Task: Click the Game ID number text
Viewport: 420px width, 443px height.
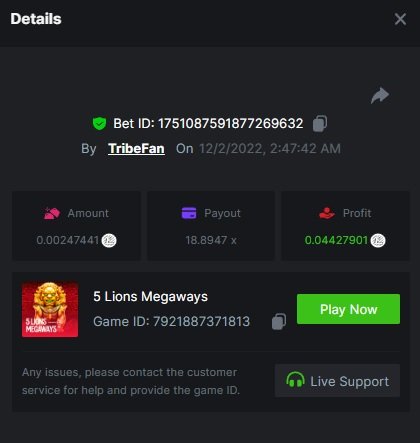Action: [201, 322]
